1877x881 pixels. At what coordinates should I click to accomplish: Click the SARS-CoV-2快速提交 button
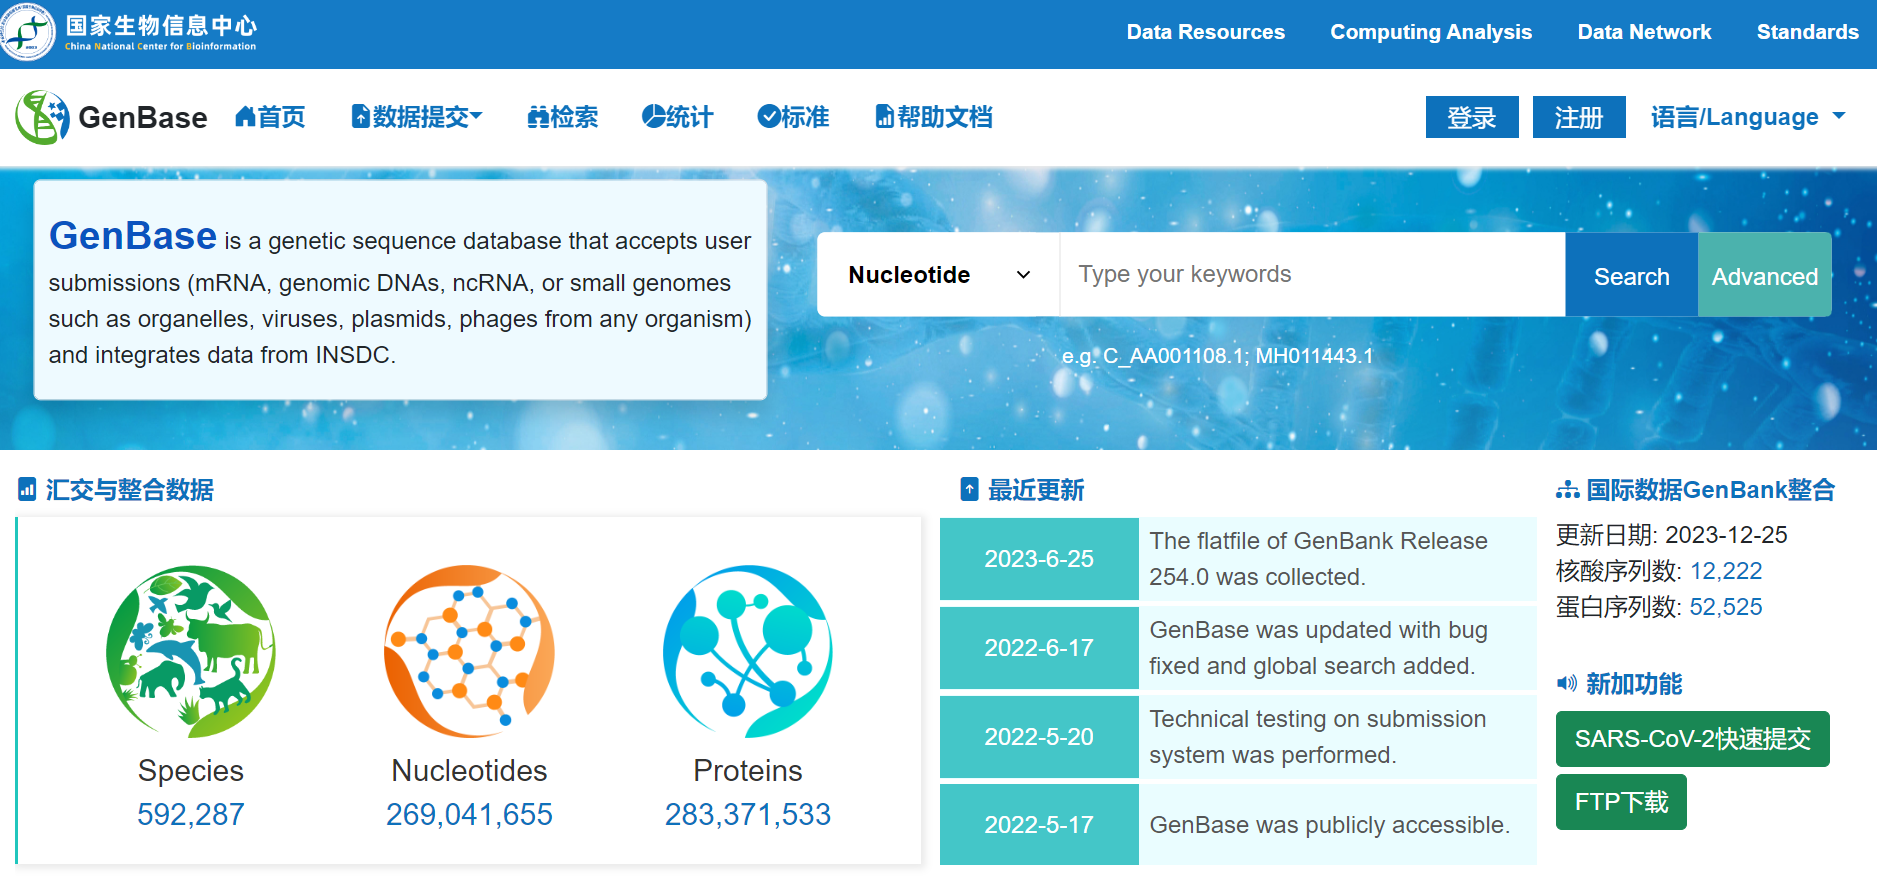1692,739
